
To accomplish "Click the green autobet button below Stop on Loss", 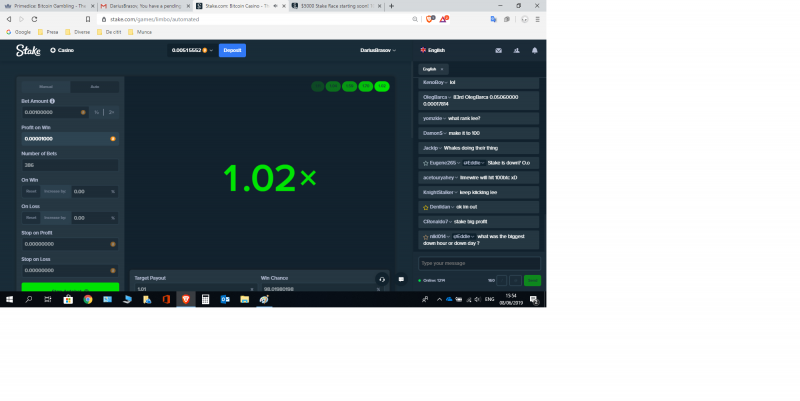I will pyautogui.click(x=70, y=287).
